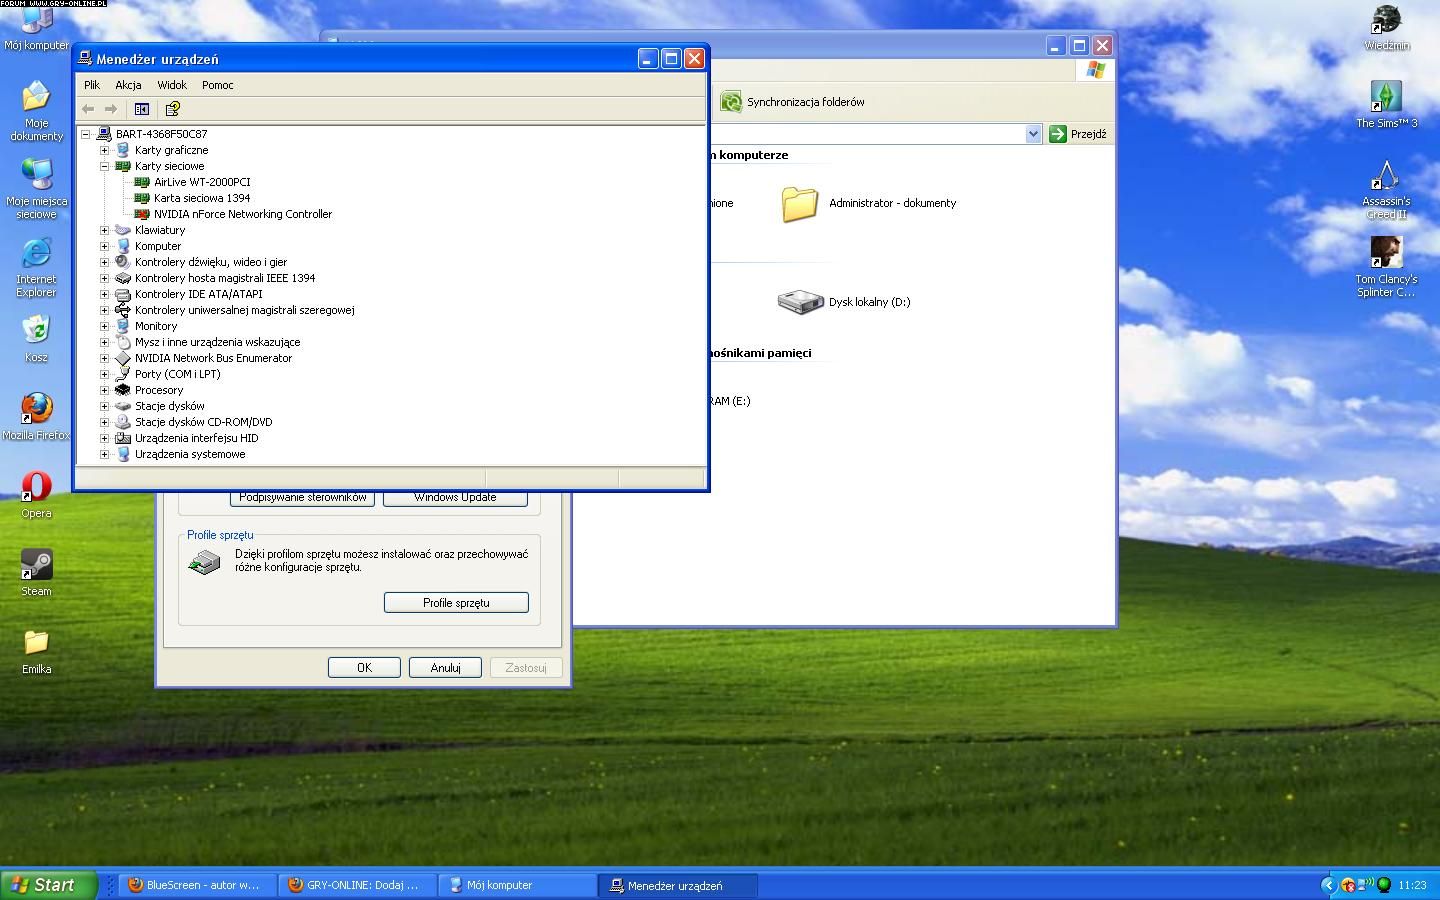Open the Steam desktop shortcut
The image size is (1440, 900).
click(37, 565)
